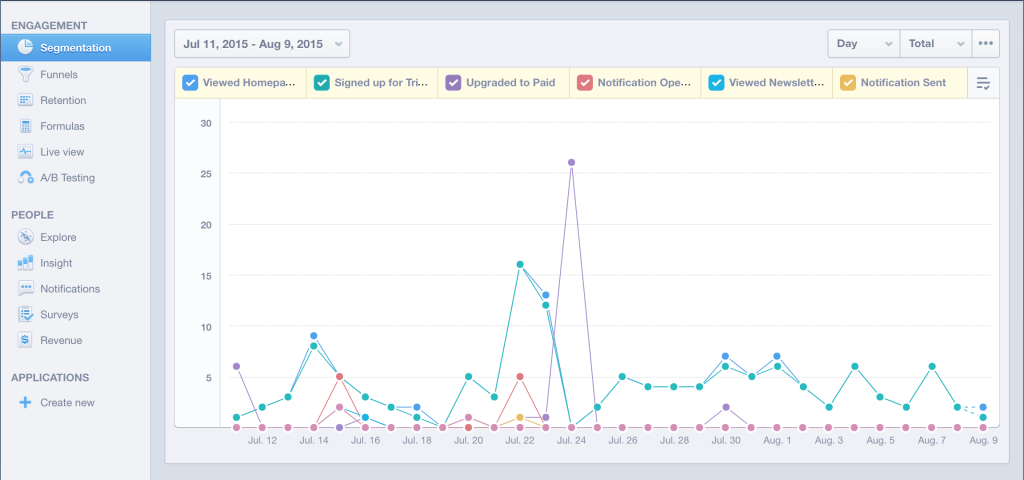
Task: Click the Create new plus icon
Action: click(25, 402)
